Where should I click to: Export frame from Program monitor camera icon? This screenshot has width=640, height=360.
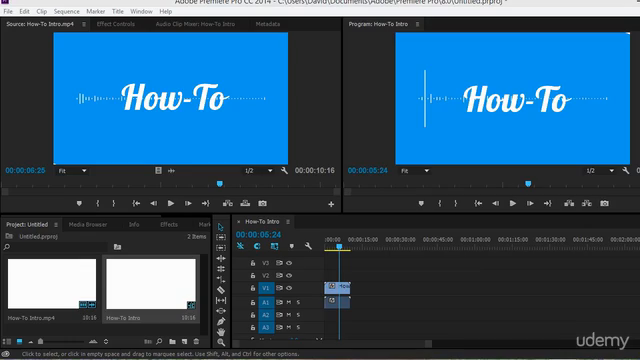pos(604,203)
